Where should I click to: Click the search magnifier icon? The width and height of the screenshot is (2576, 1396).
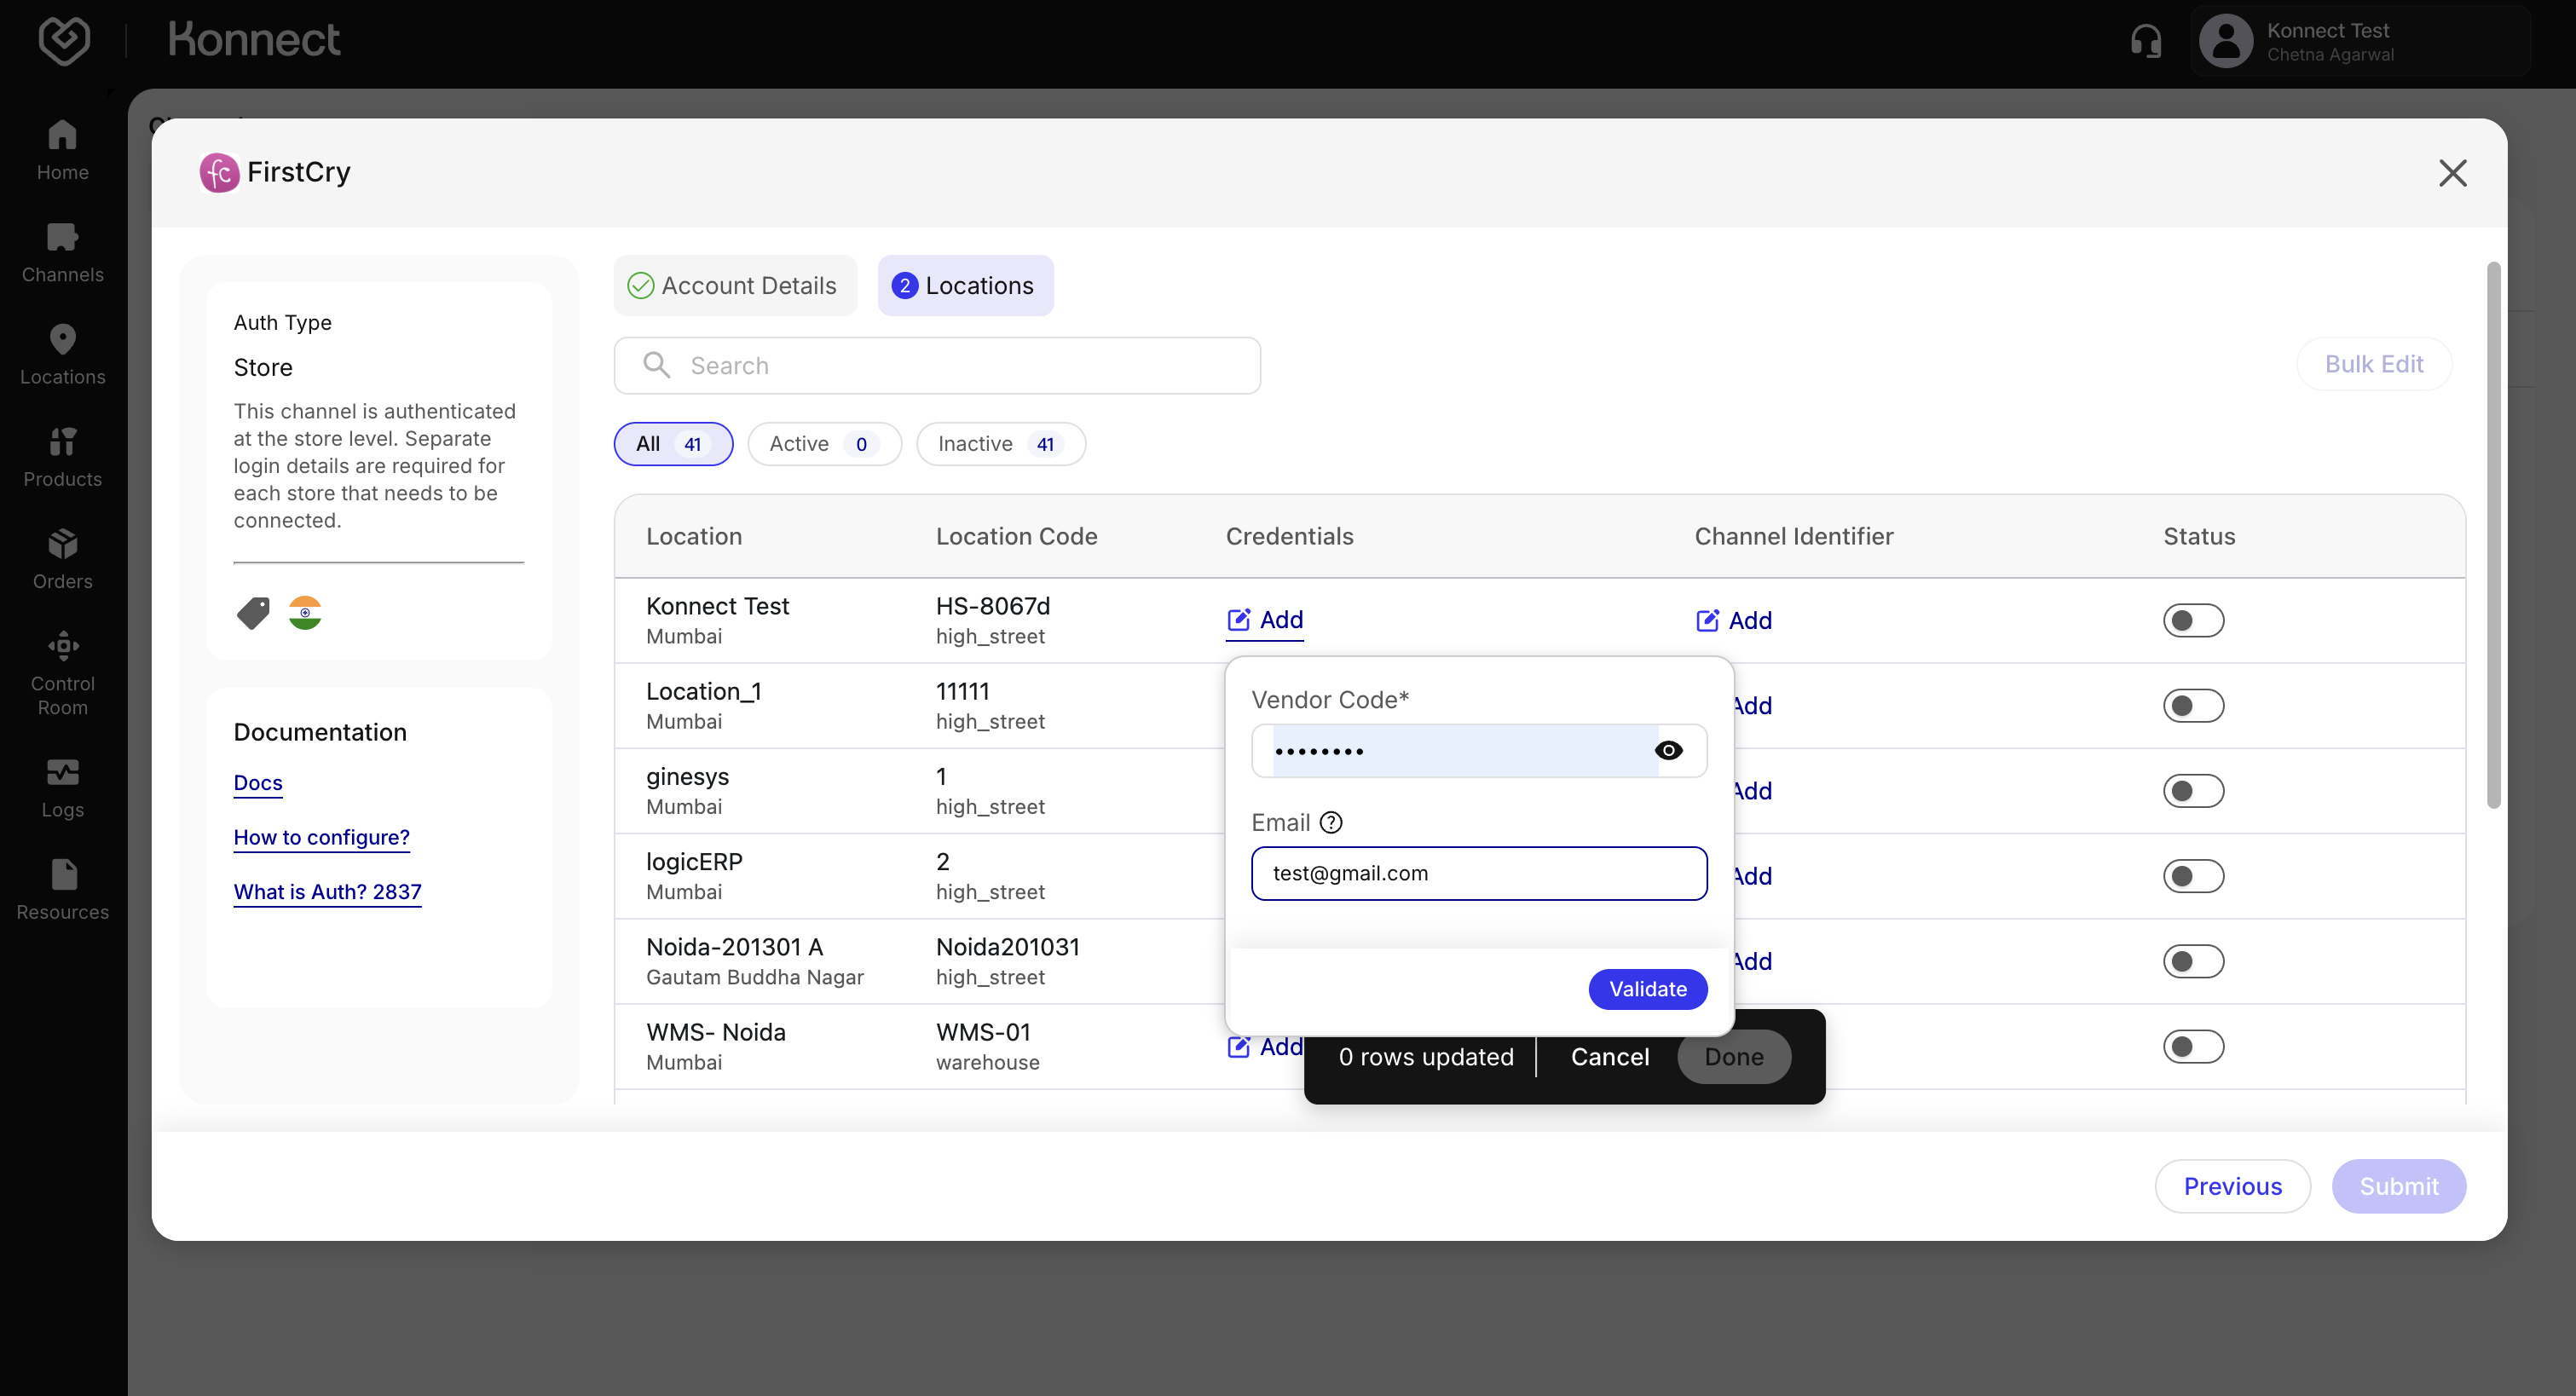tap(656, 365)
